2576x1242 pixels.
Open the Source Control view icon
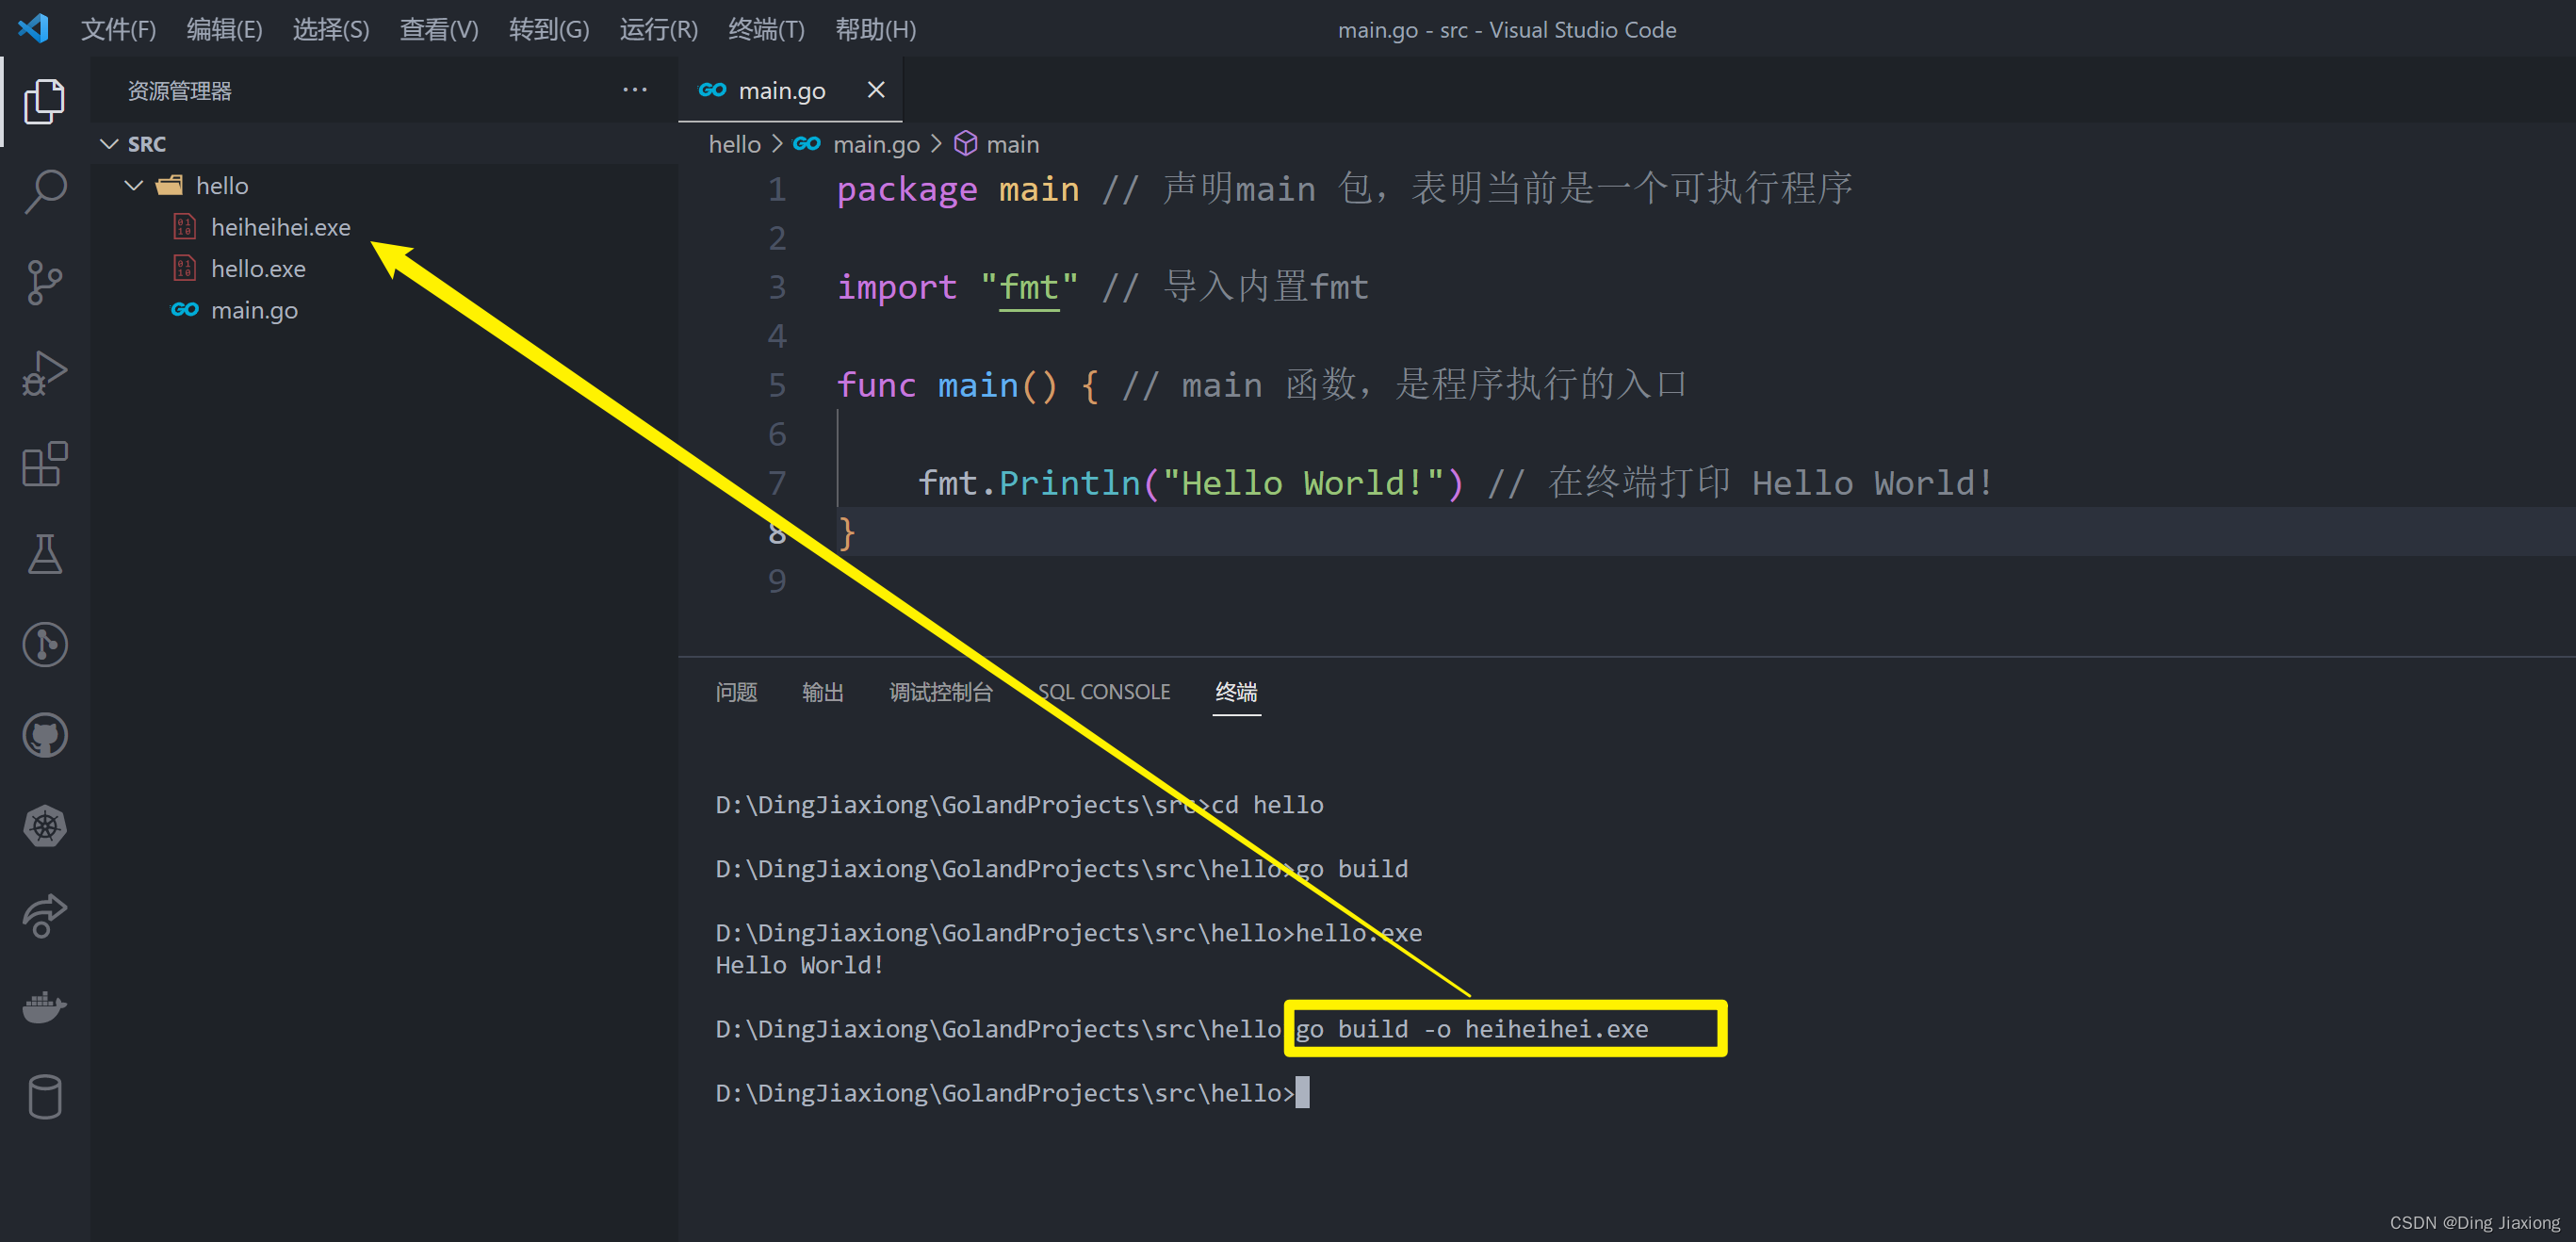tap(44, 282)
